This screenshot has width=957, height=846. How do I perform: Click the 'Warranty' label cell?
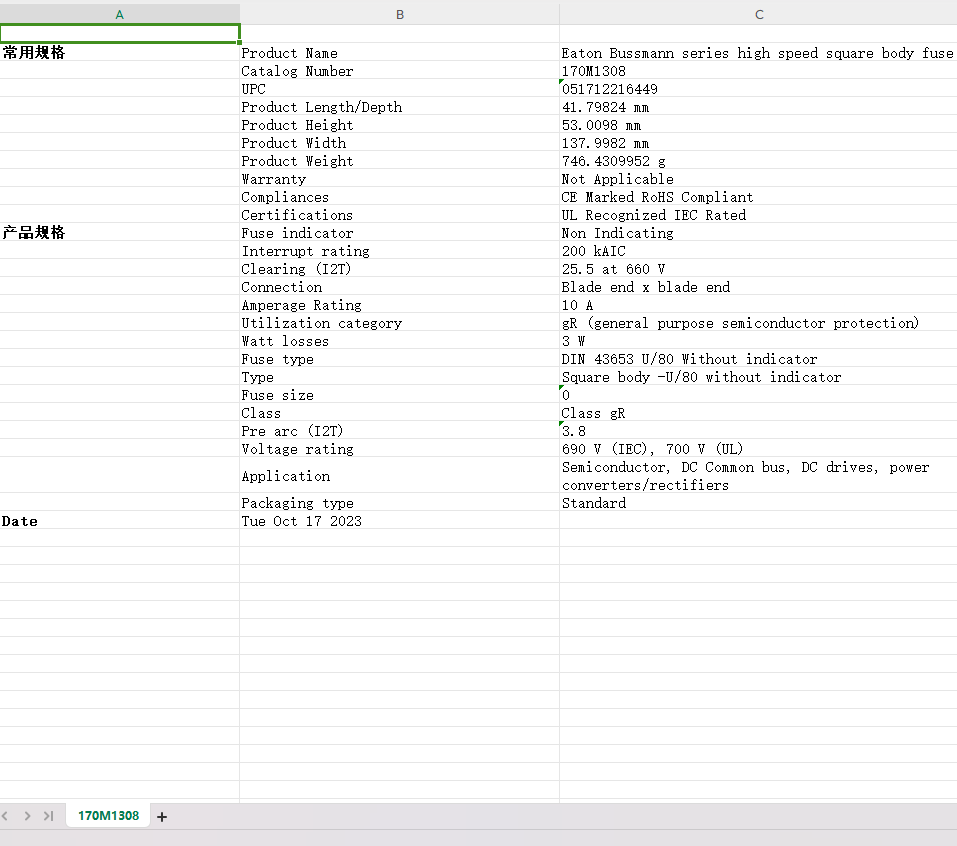tap(400, 179)
